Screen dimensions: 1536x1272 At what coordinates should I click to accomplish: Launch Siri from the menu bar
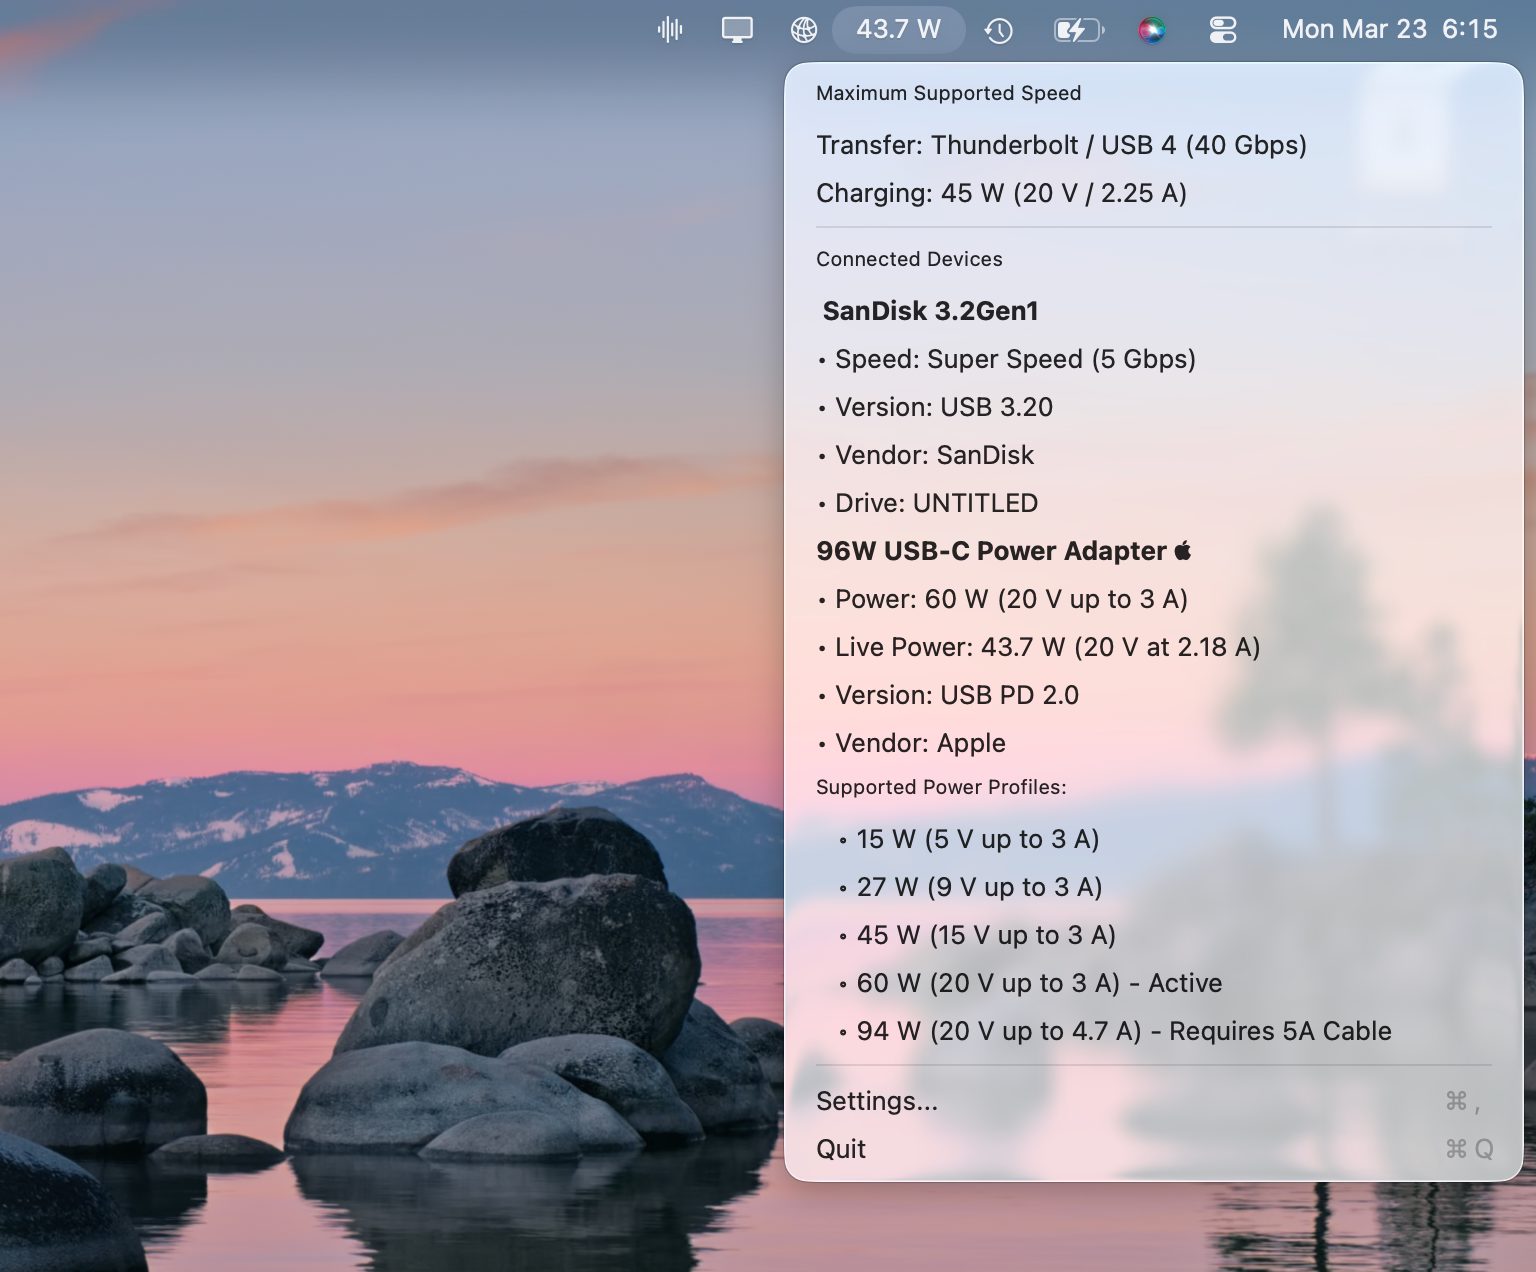pyautogui.click(x=1152, y=30)
